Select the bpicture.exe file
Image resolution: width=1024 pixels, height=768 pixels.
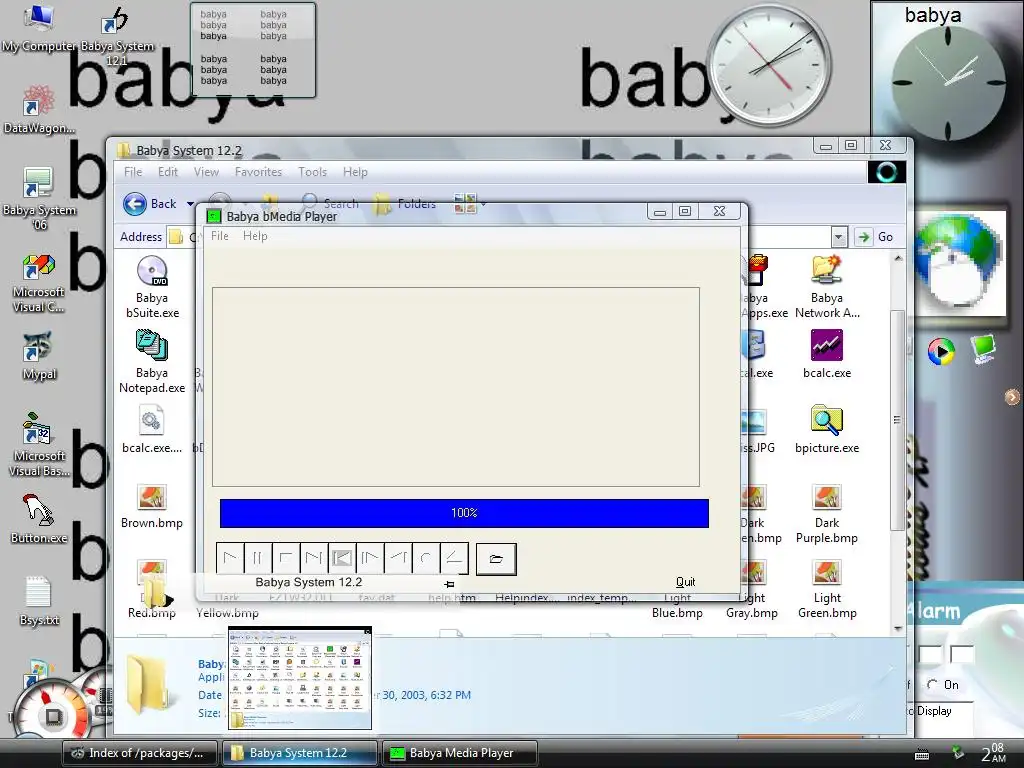[827, 430]
